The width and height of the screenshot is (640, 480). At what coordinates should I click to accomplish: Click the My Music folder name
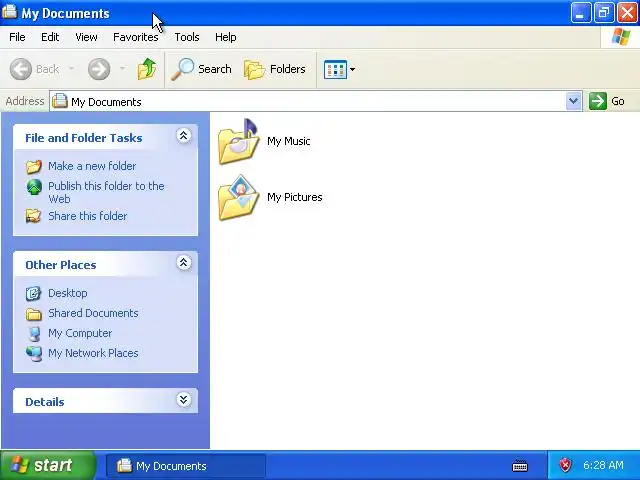tap(289, 141)
